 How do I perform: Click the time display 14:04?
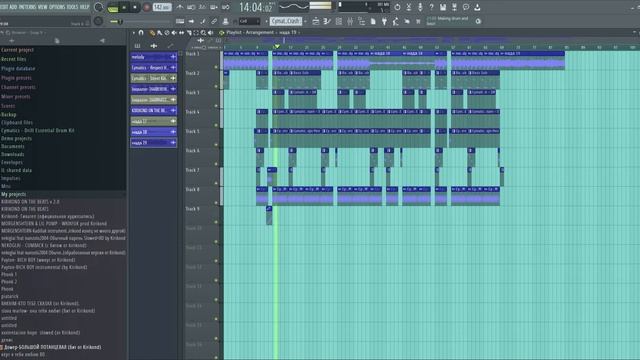[x=256, y=7]
